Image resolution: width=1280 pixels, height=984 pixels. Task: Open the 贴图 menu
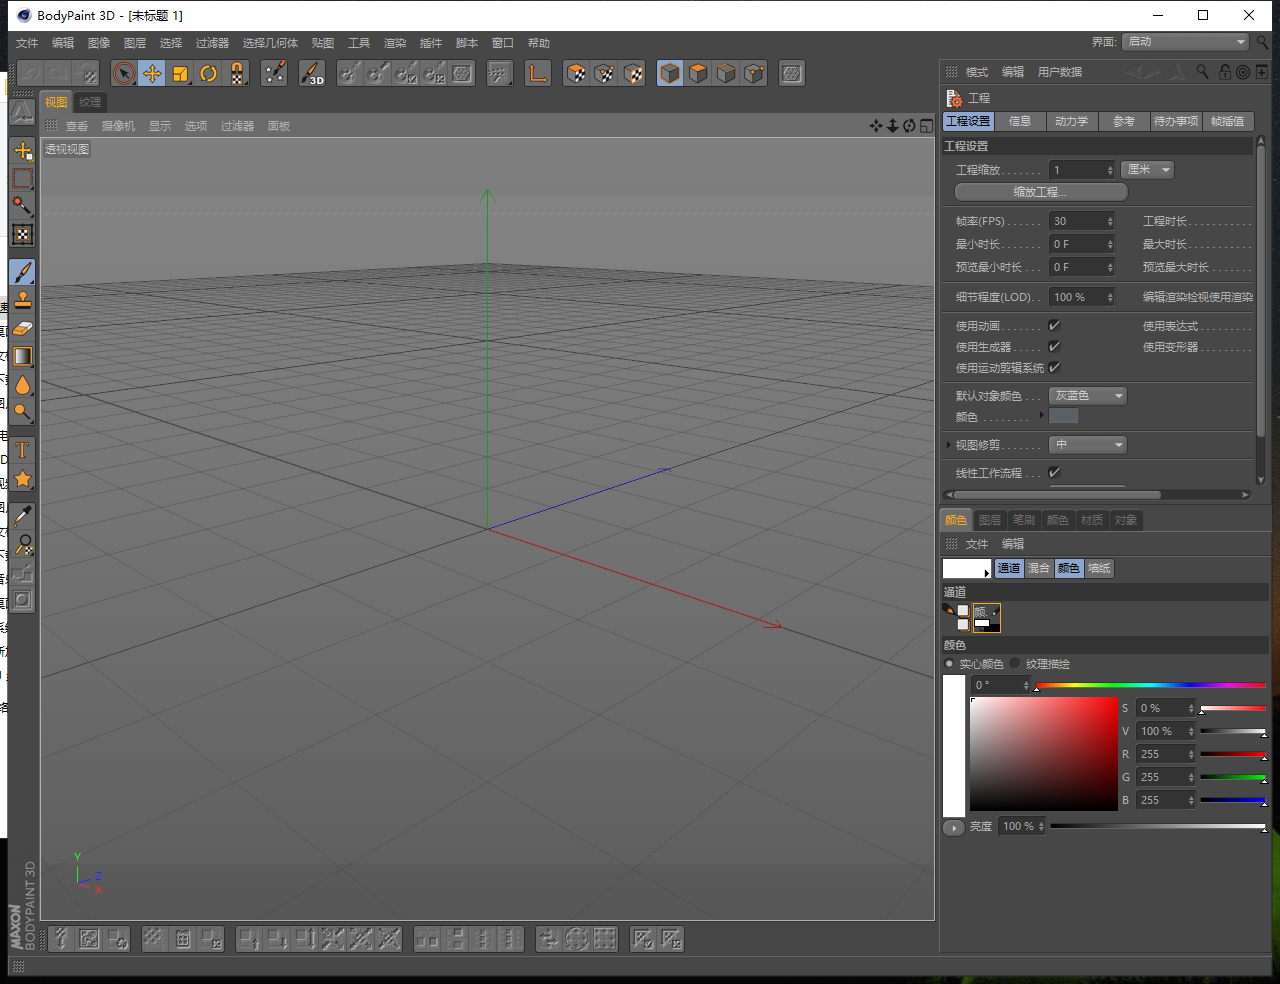pos(323,43)
